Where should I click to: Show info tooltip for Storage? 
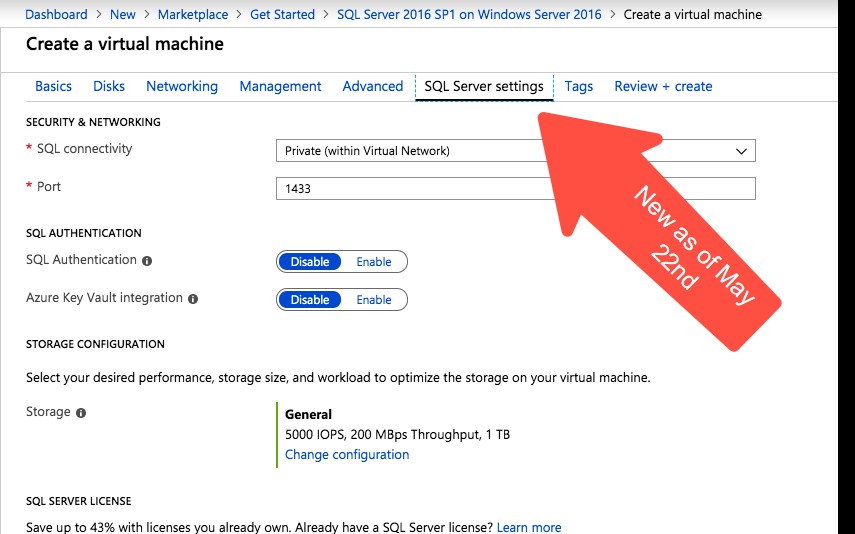[81, 413]
